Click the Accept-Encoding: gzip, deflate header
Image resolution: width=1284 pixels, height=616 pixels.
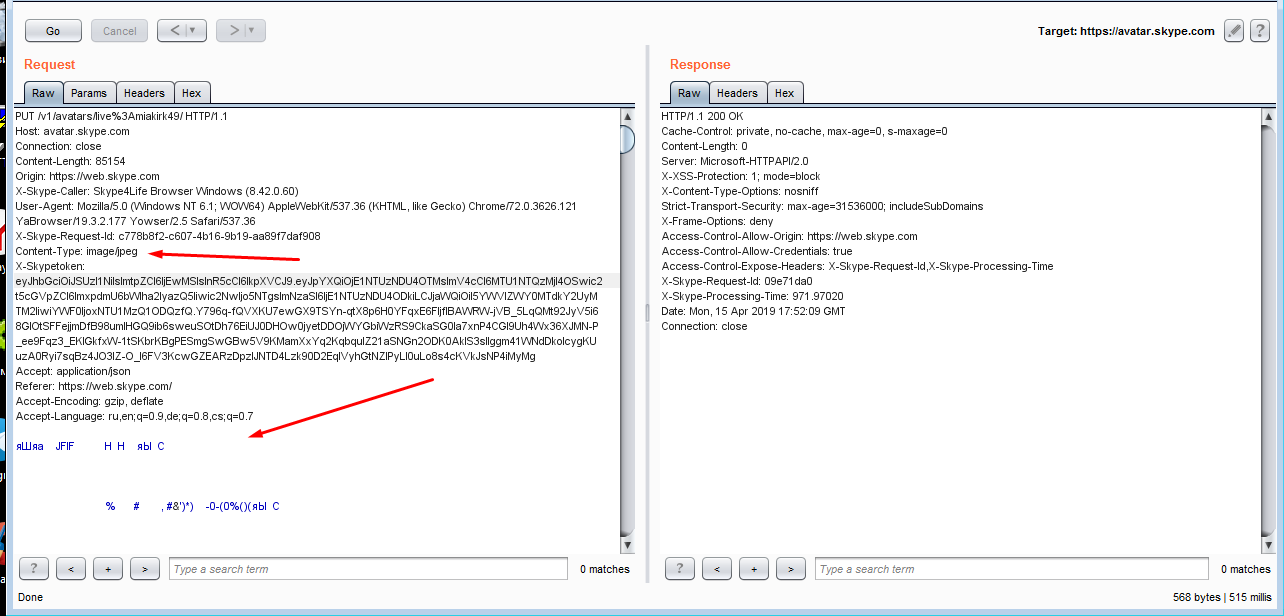(x=89, y=401)
